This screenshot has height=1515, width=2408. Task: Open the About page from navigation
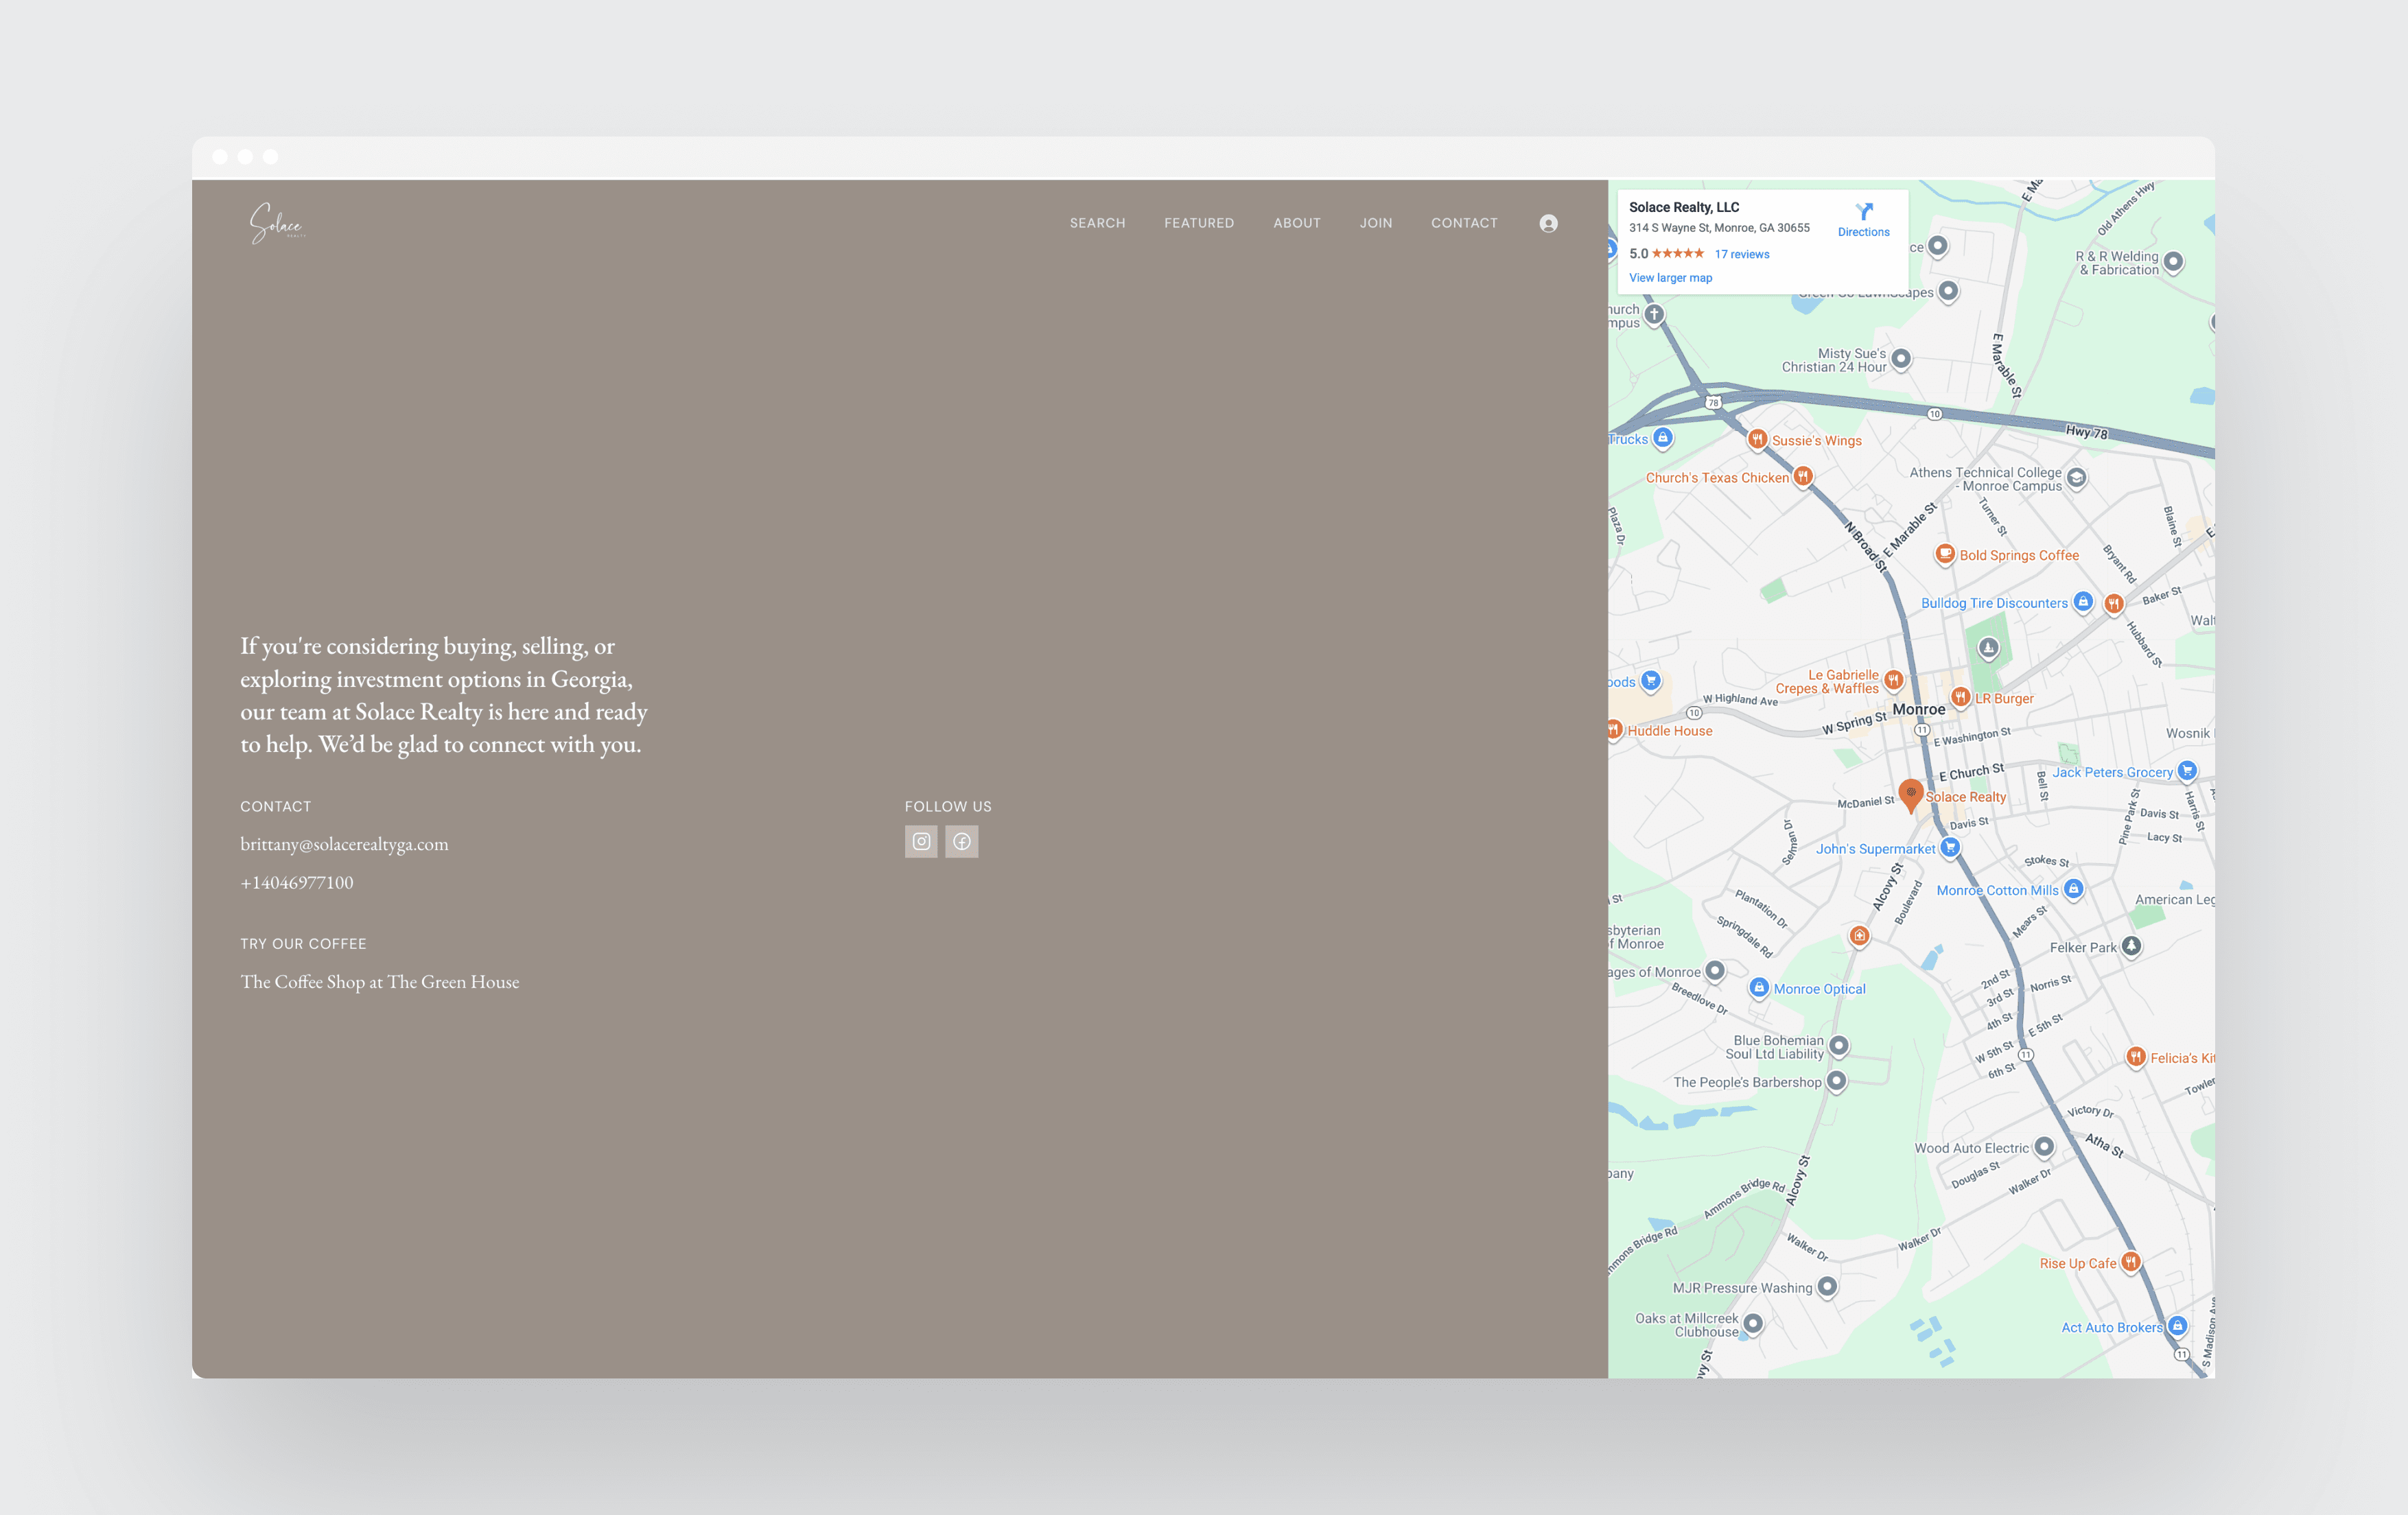[x=1296, y=223]
